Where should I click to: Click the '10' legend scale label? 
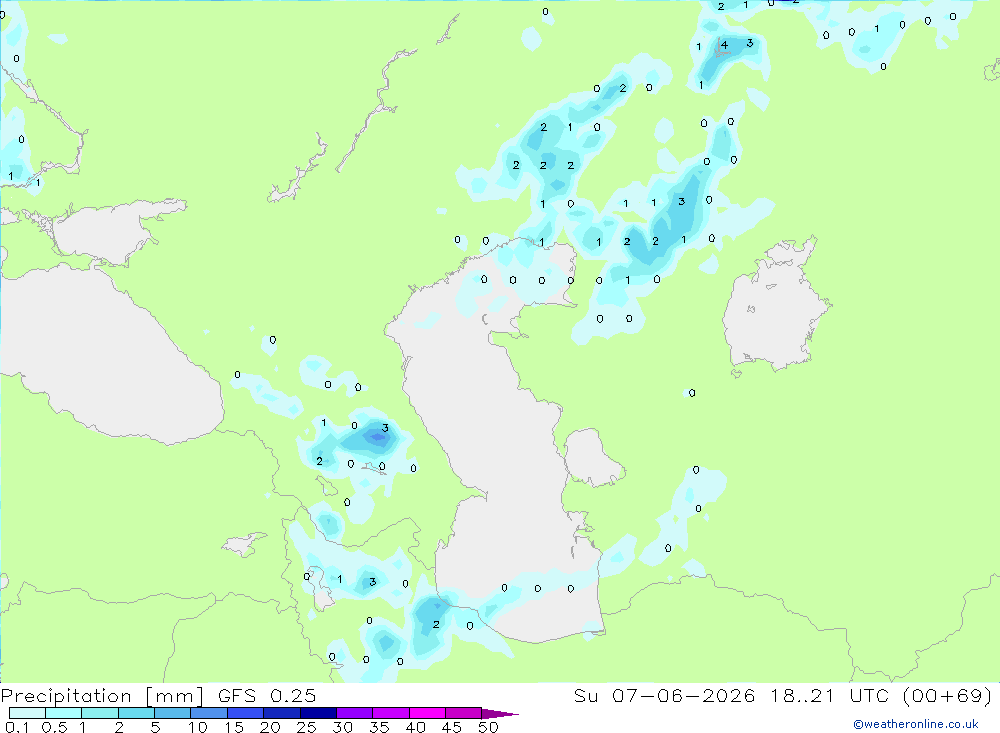coord(198,727)
